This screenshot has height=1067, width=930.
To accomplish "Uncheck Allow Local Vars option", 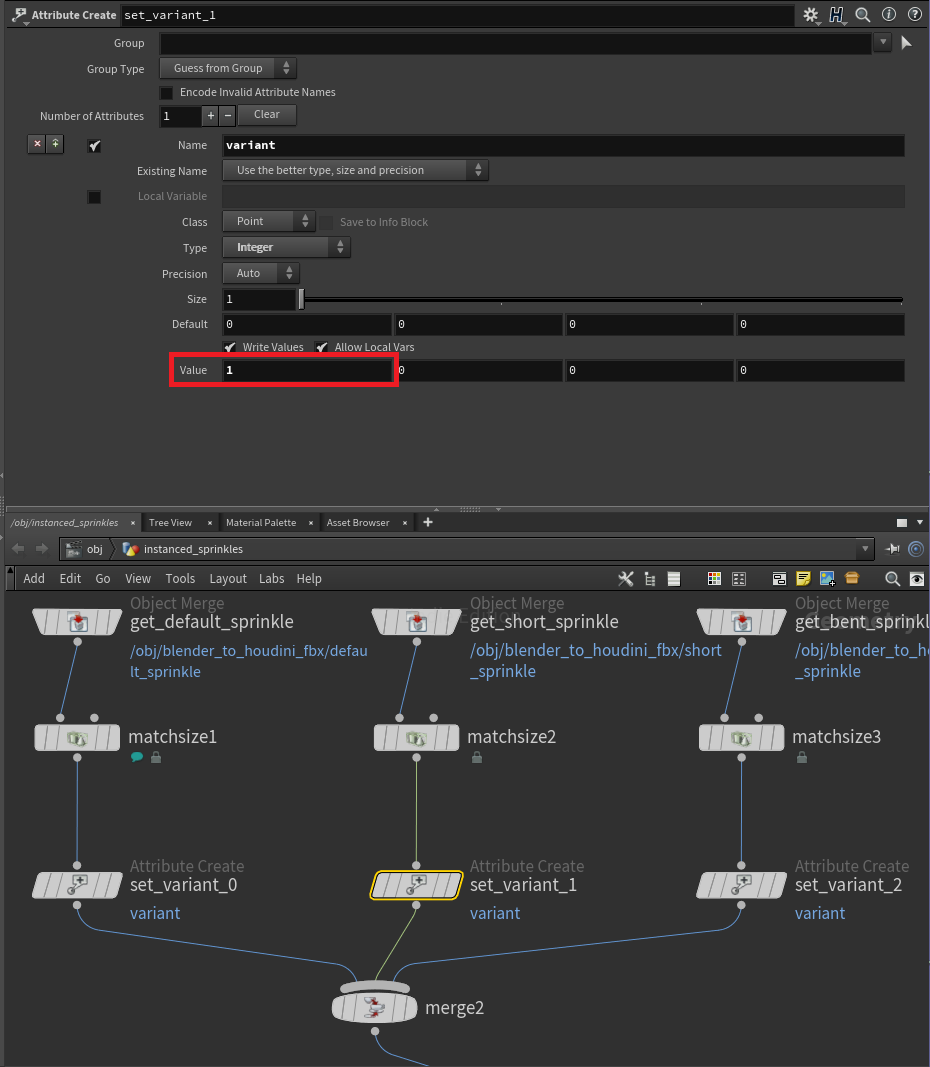I will coord(322,347).
